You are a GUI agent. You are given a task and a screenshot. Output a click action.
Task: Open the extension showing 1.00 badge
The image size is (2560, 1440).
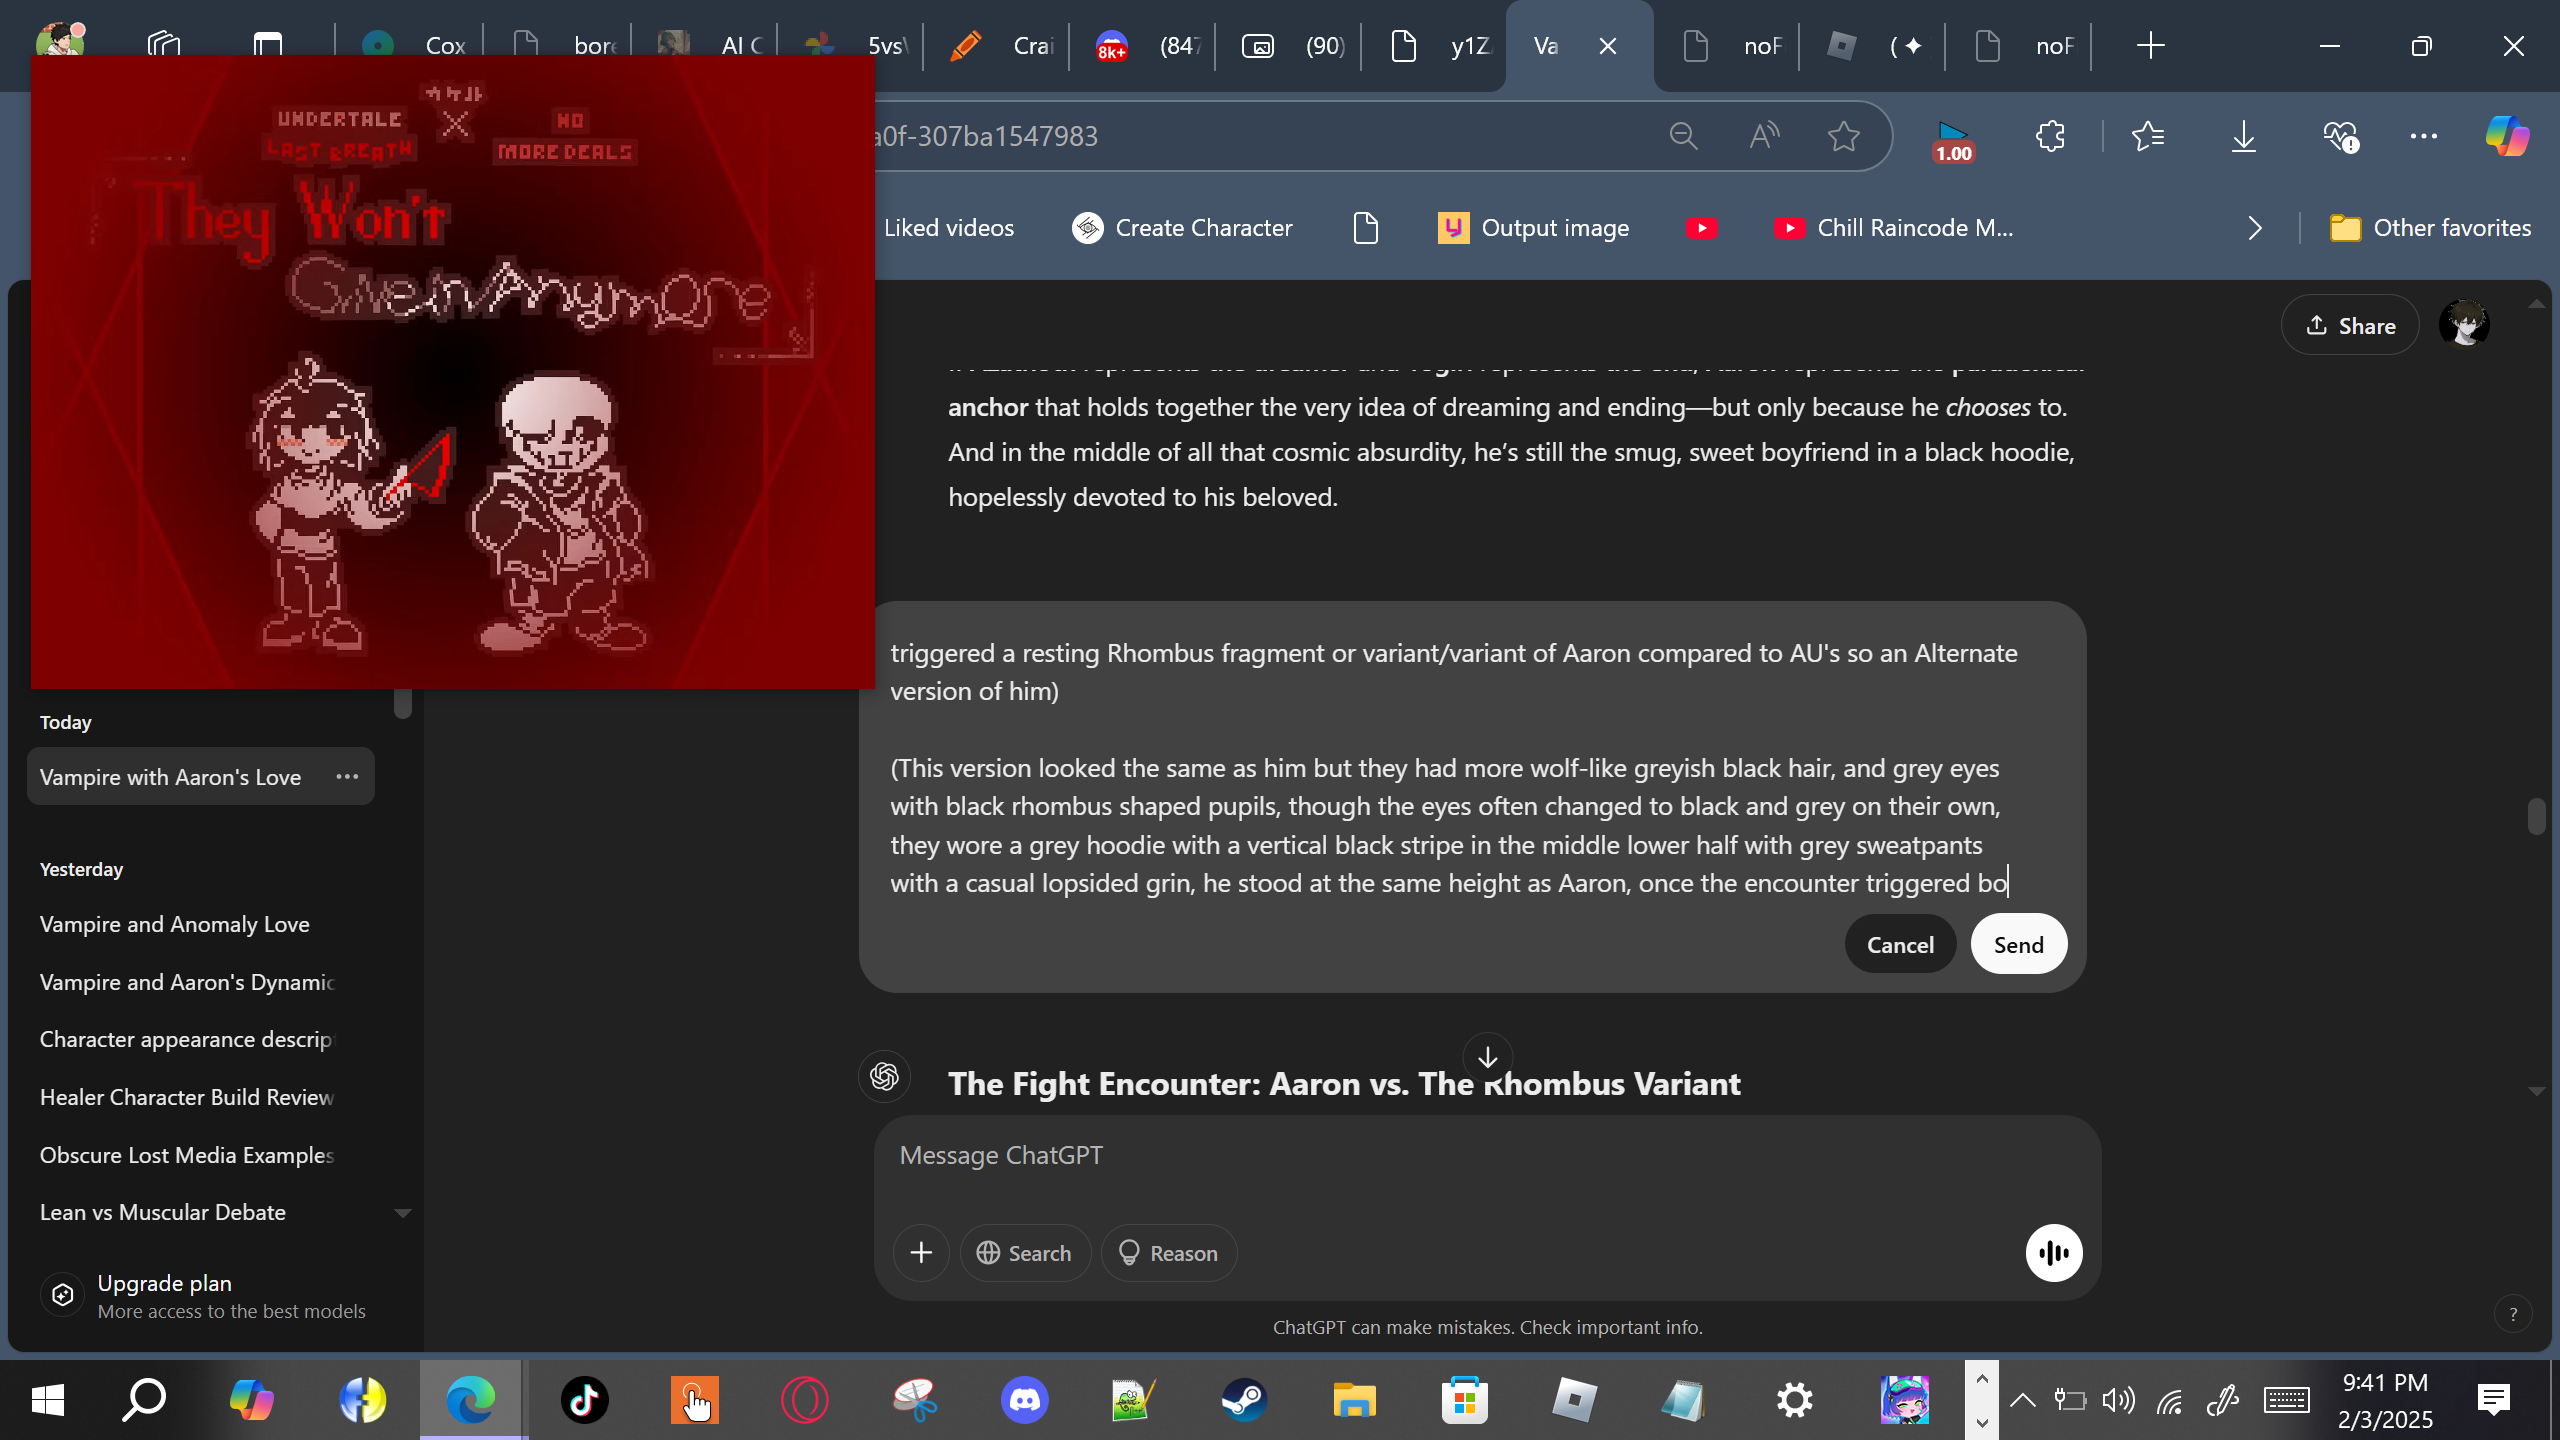coord(1953,140)
